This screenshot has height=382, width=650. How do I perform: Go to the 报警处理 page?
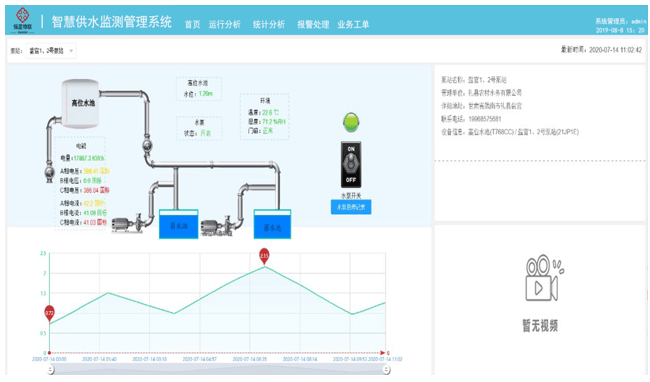point(313,24)
